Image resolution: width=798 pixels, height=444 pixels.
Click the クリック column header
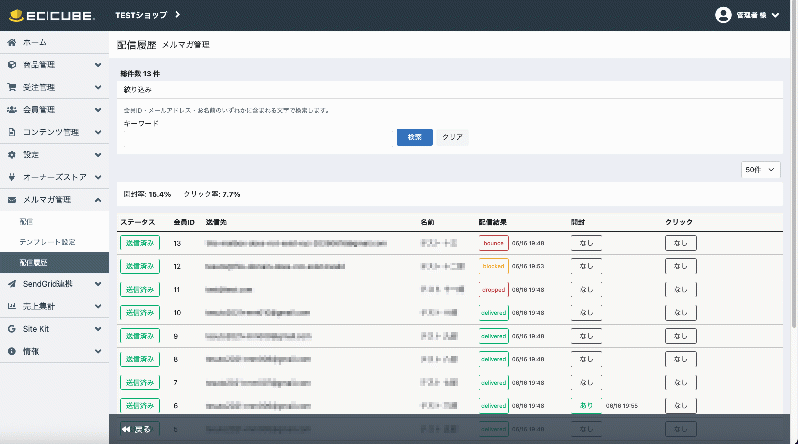click(679, 222)
